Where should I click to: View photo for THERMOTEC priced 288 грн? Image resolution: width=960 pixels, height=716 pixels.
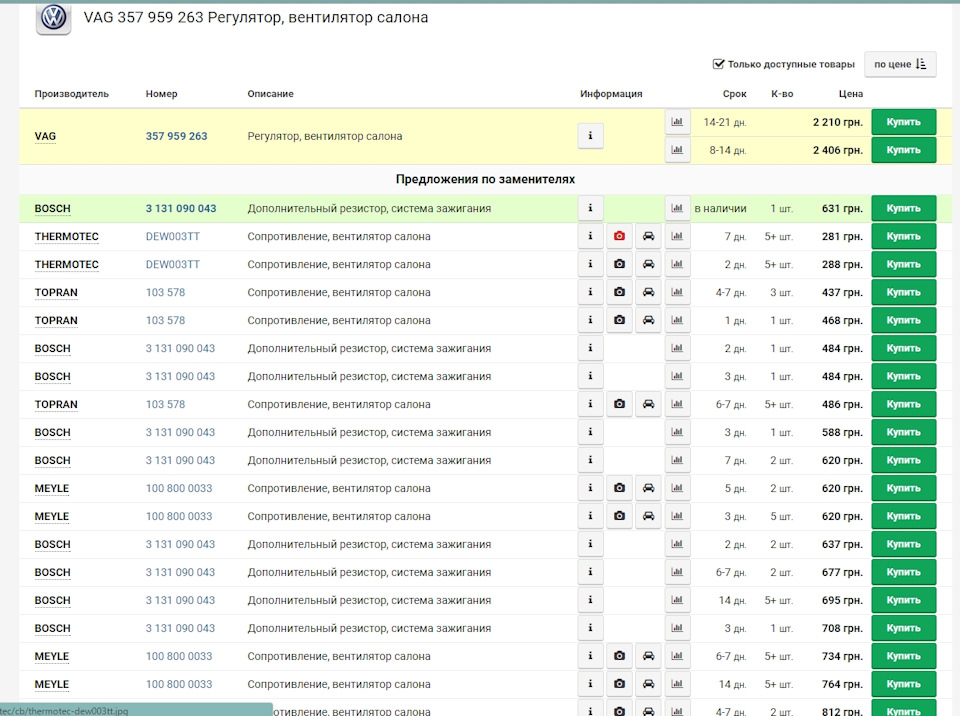pyautogui.click(x=619, y=265)
